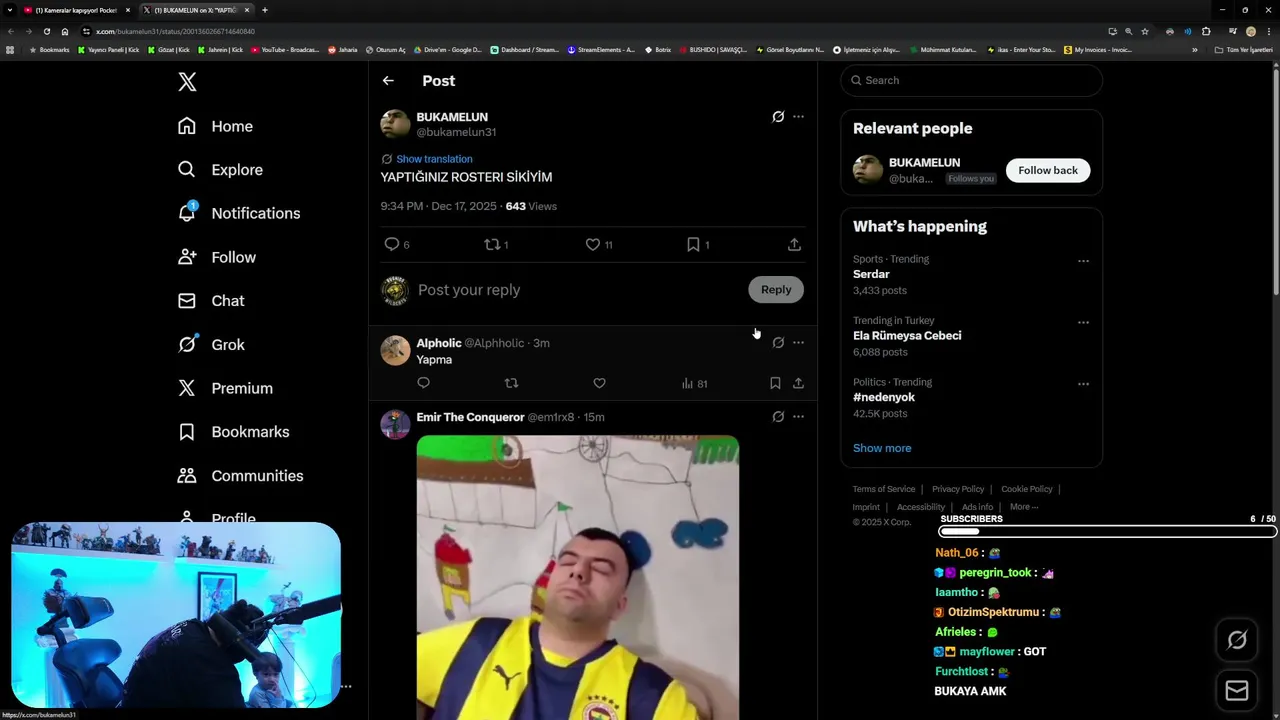This screenshot has width=1280, height=720.
Task: Like Alpholic's comment
Action: tap(599, 383)
